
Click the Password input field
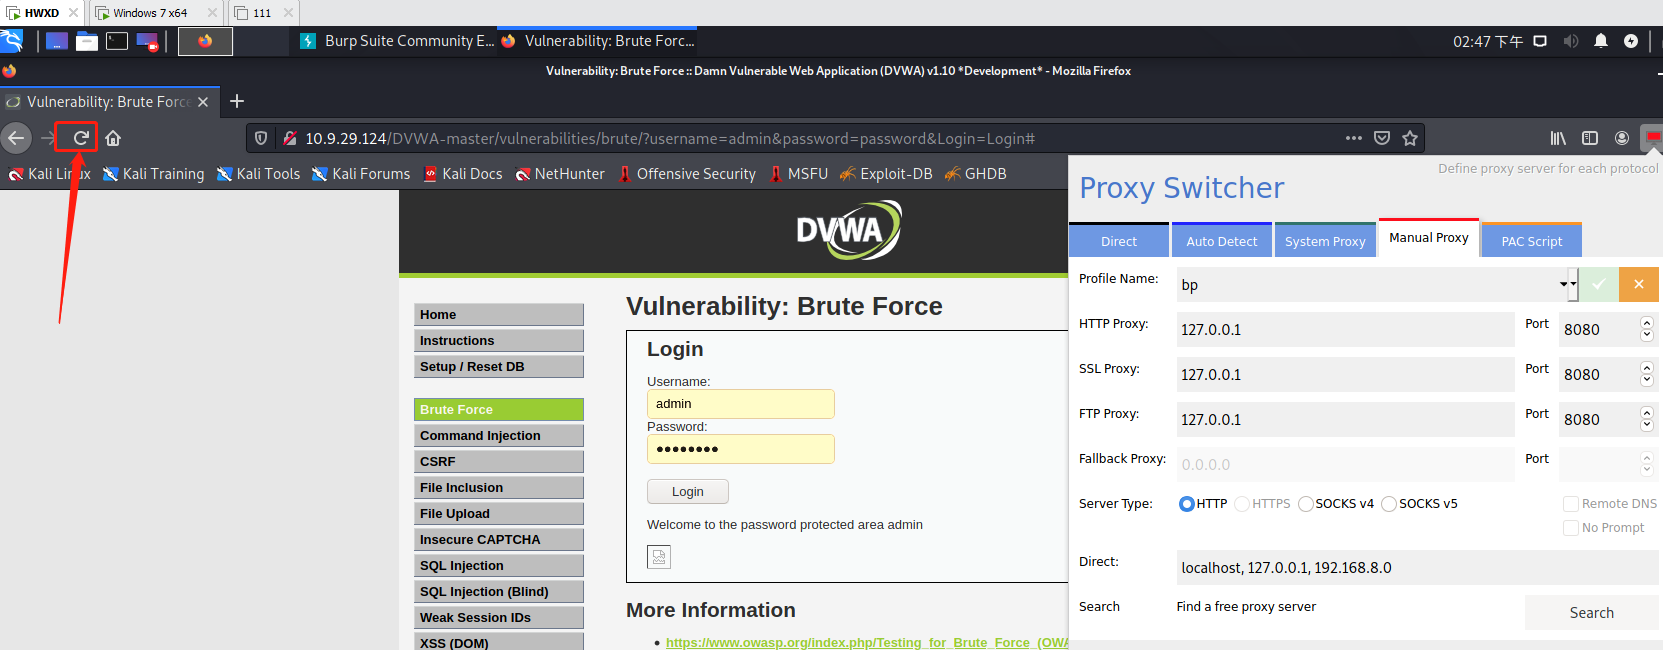point(741,449)
